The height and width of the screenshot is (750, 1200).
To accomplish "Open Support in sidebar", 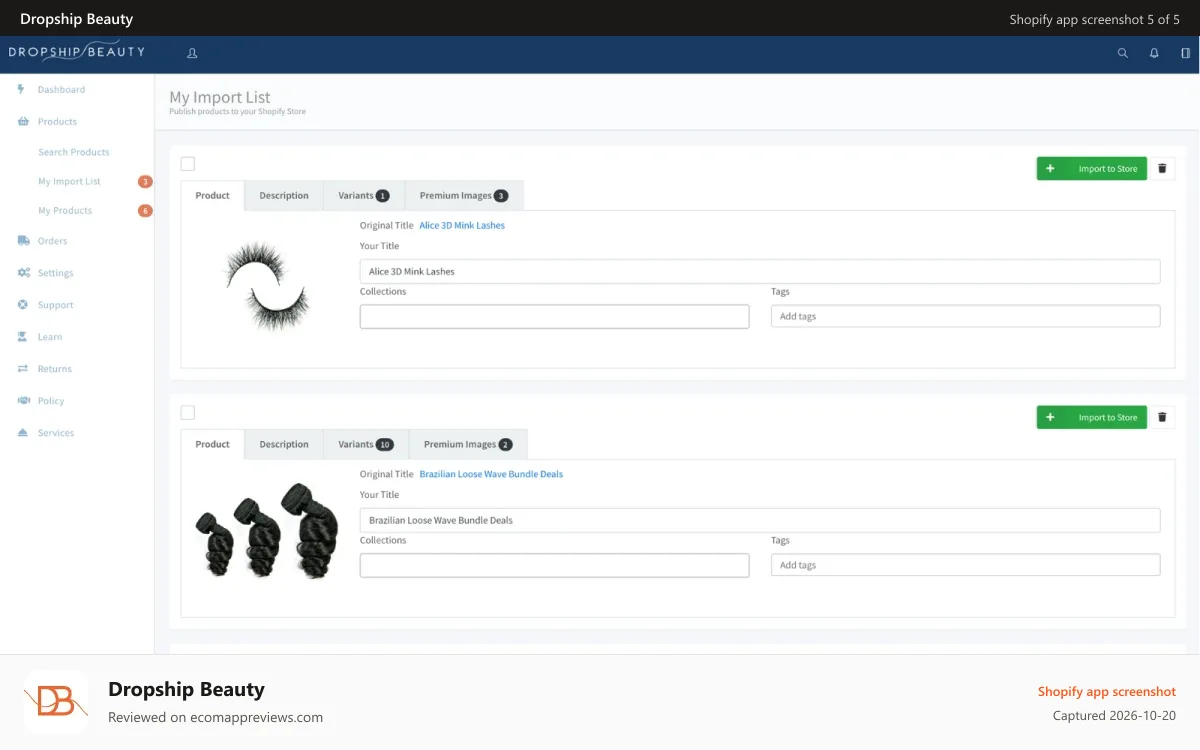I will [55, 305].
